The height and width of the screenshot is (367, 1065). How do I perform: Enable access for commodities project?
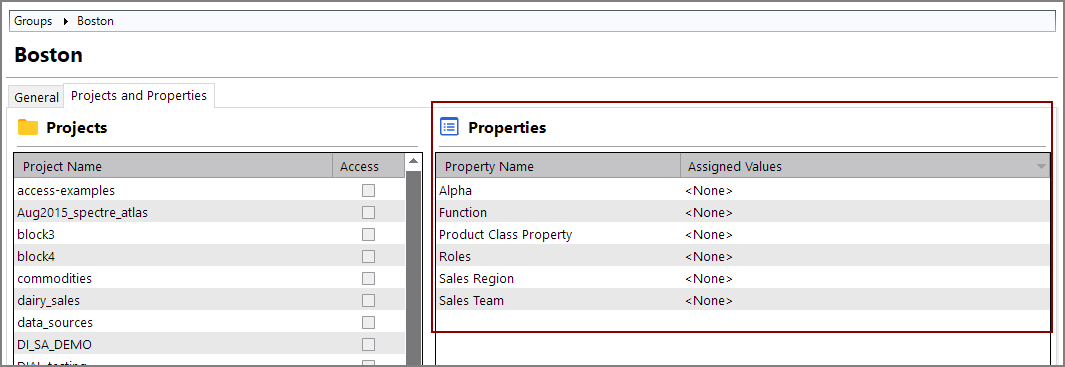pyautogui.click(x=368, y=279)
